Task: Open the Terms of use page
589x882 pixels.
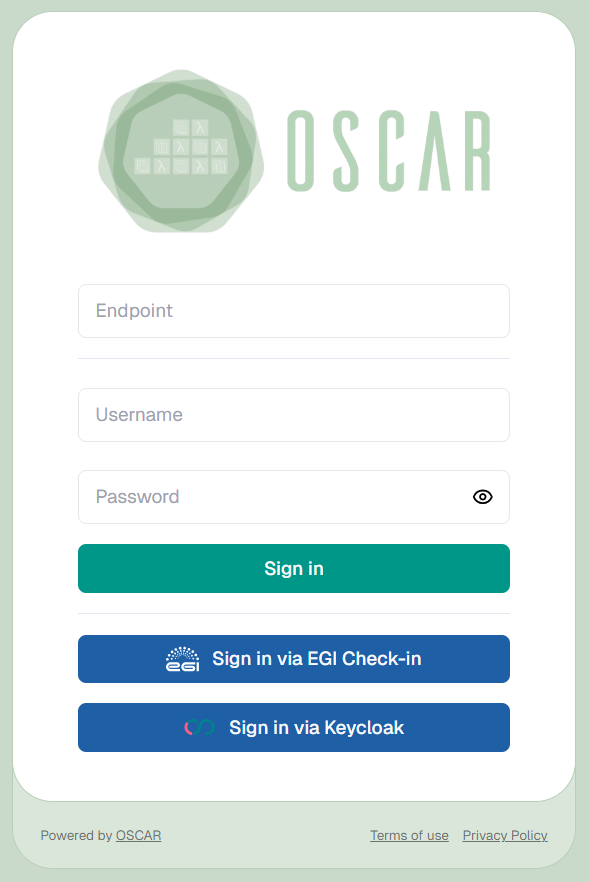Action: tap(409, 835)
